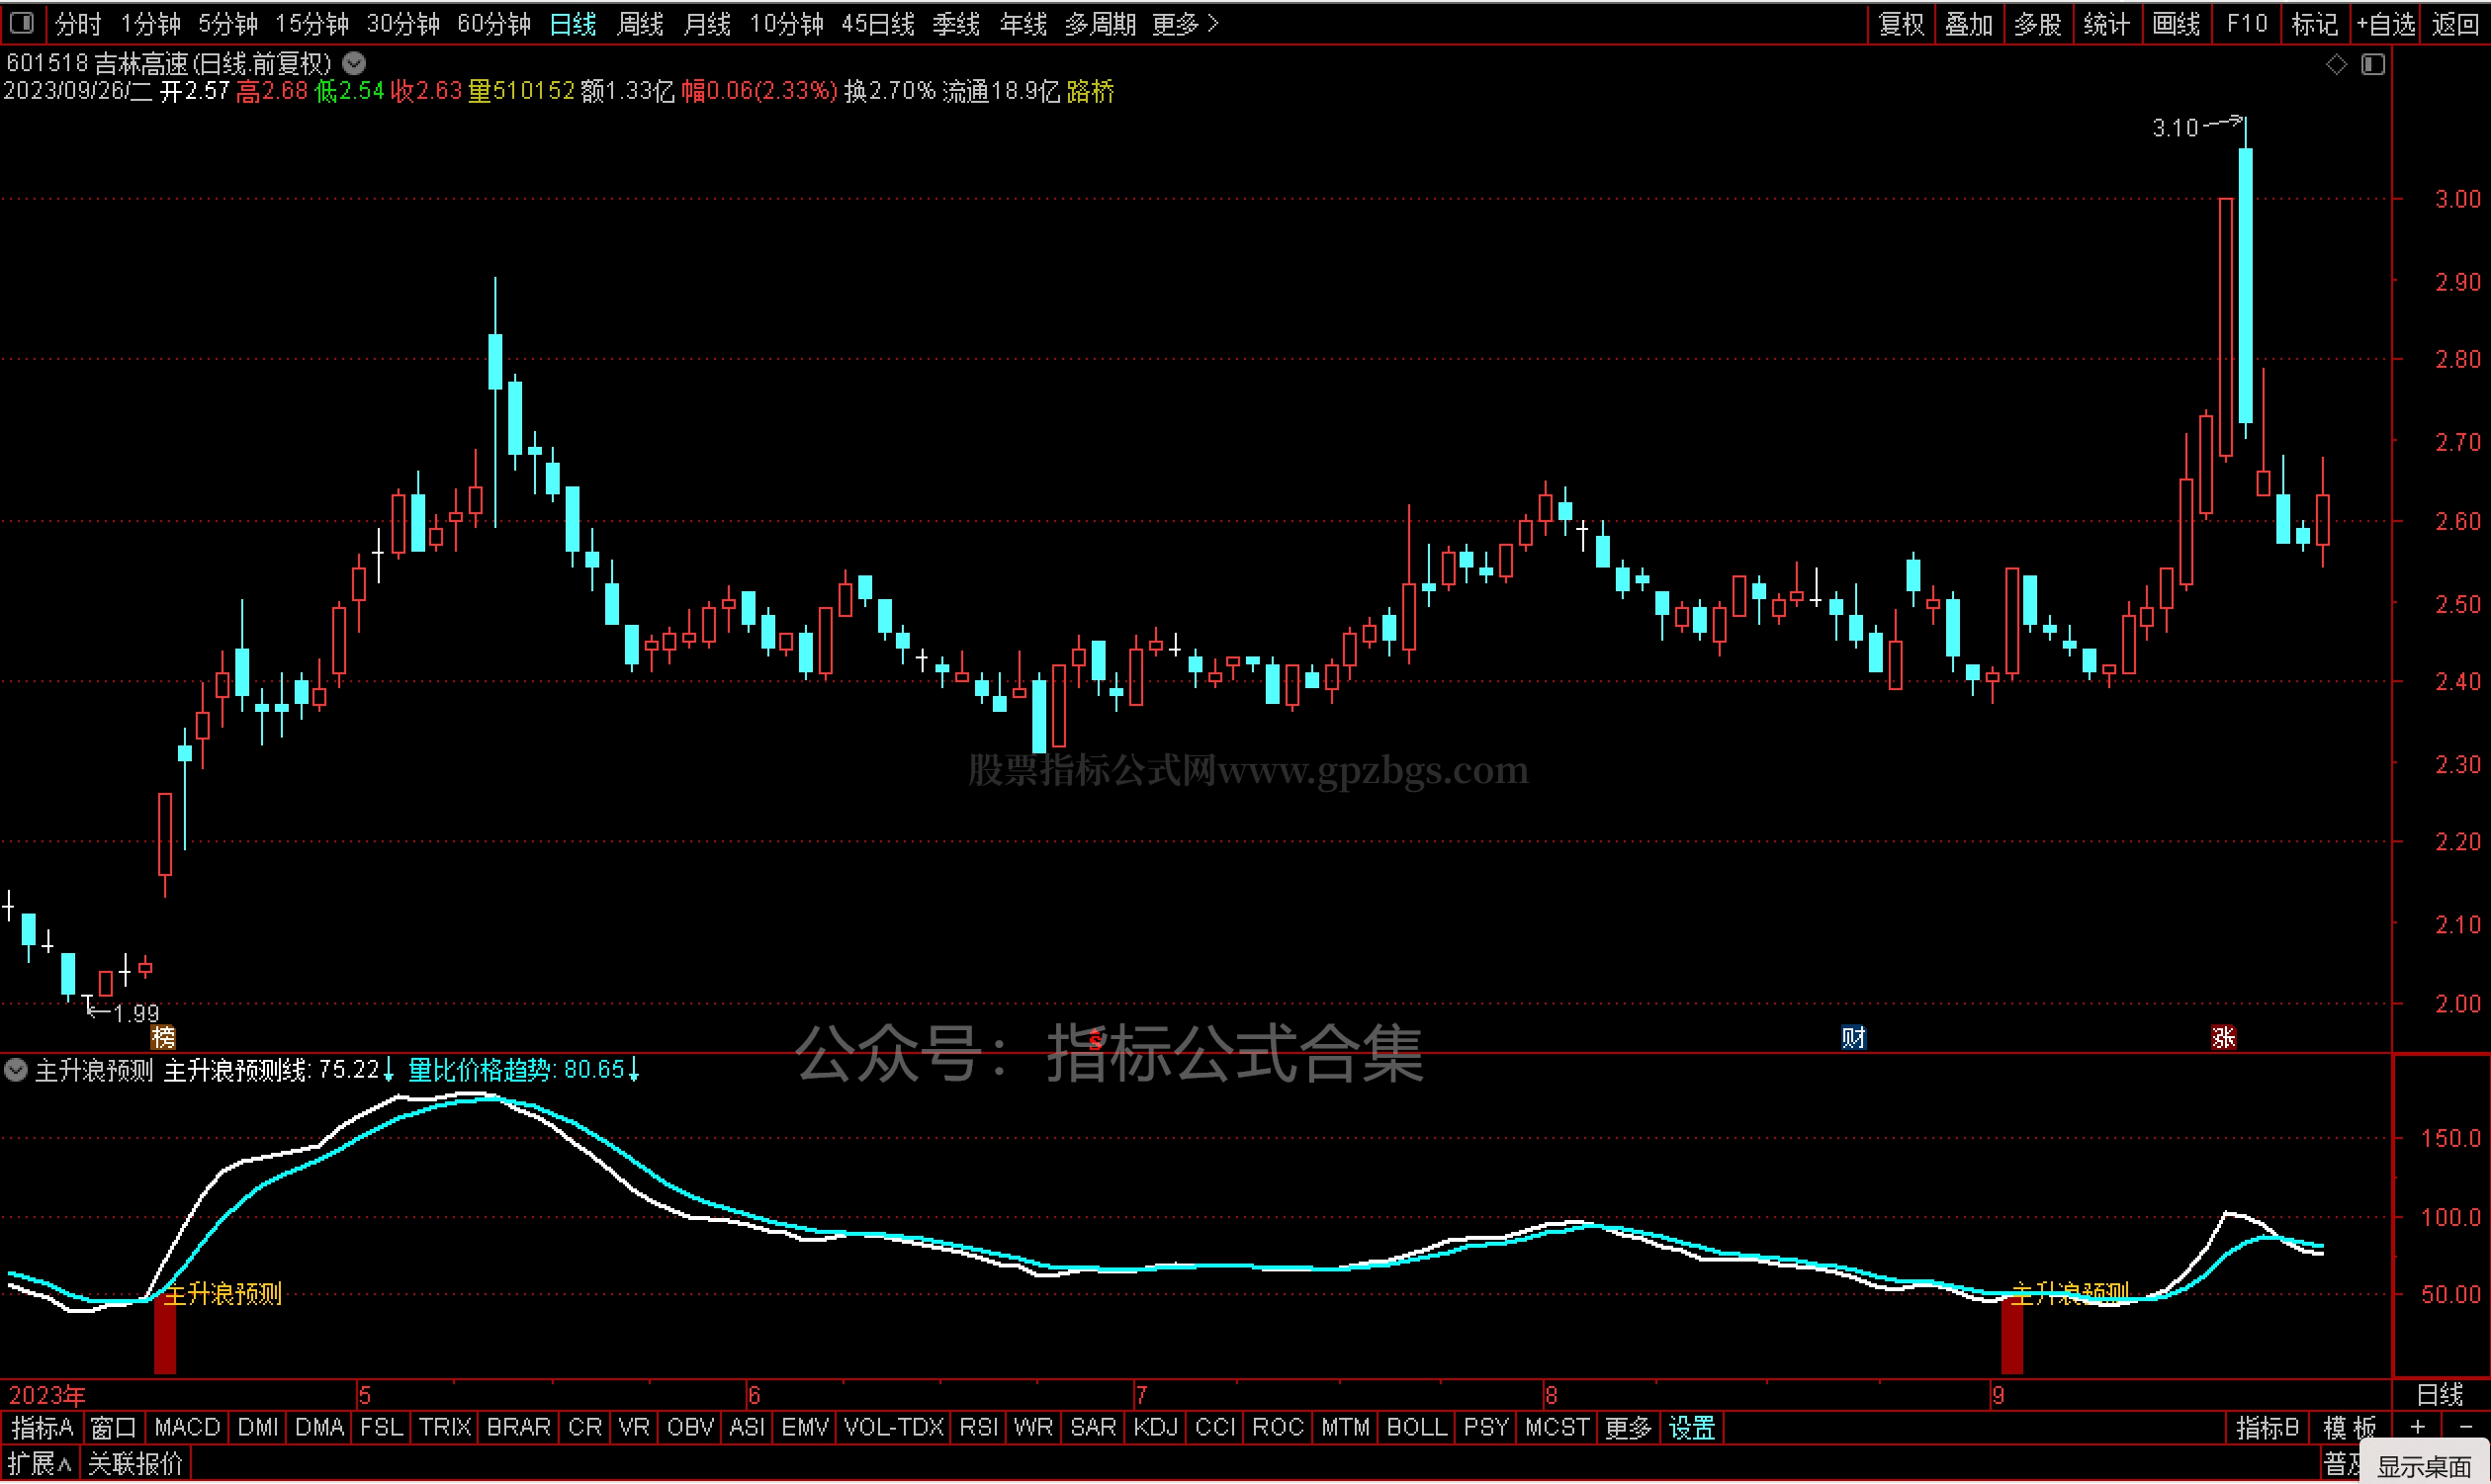
Task: Click the 3.10 high price label
Action: [2174, 128]
